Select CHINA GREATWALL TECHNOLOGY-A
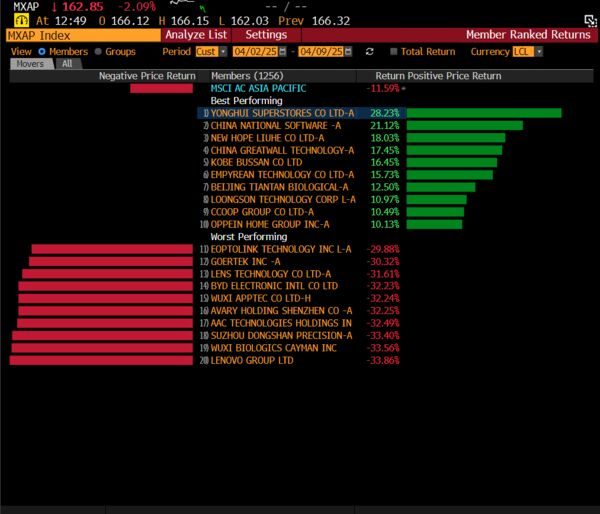 (x=282, y=150)
